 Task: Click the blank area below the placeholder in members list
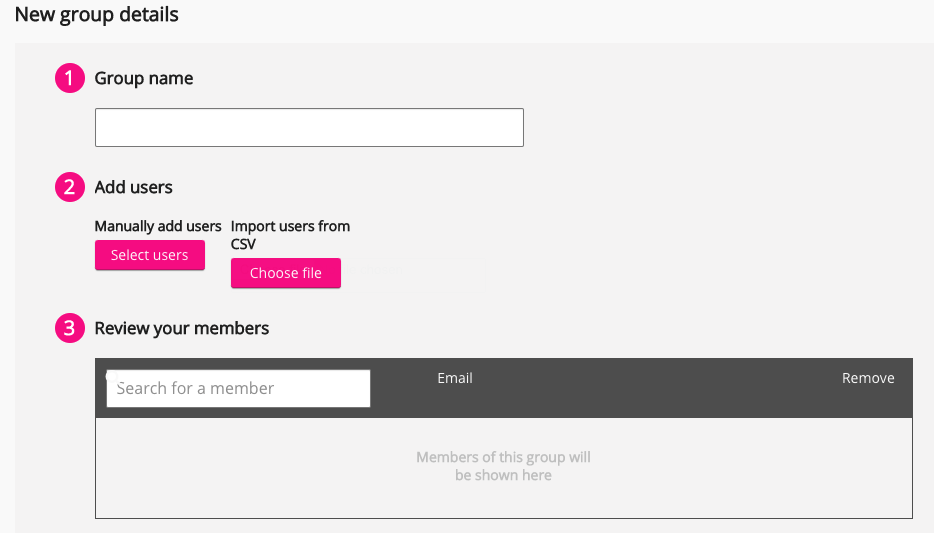[503, 503]
